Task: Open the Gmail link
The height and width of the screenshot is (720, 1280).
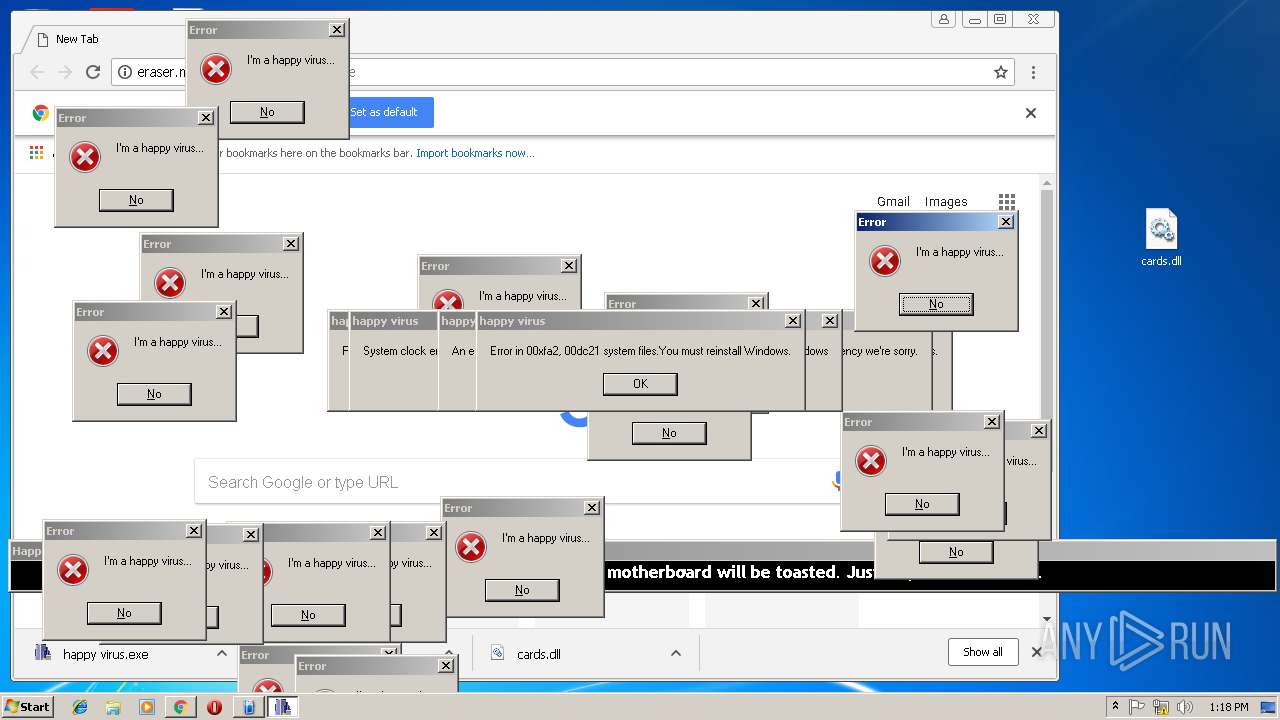Action: click(893, 201)
